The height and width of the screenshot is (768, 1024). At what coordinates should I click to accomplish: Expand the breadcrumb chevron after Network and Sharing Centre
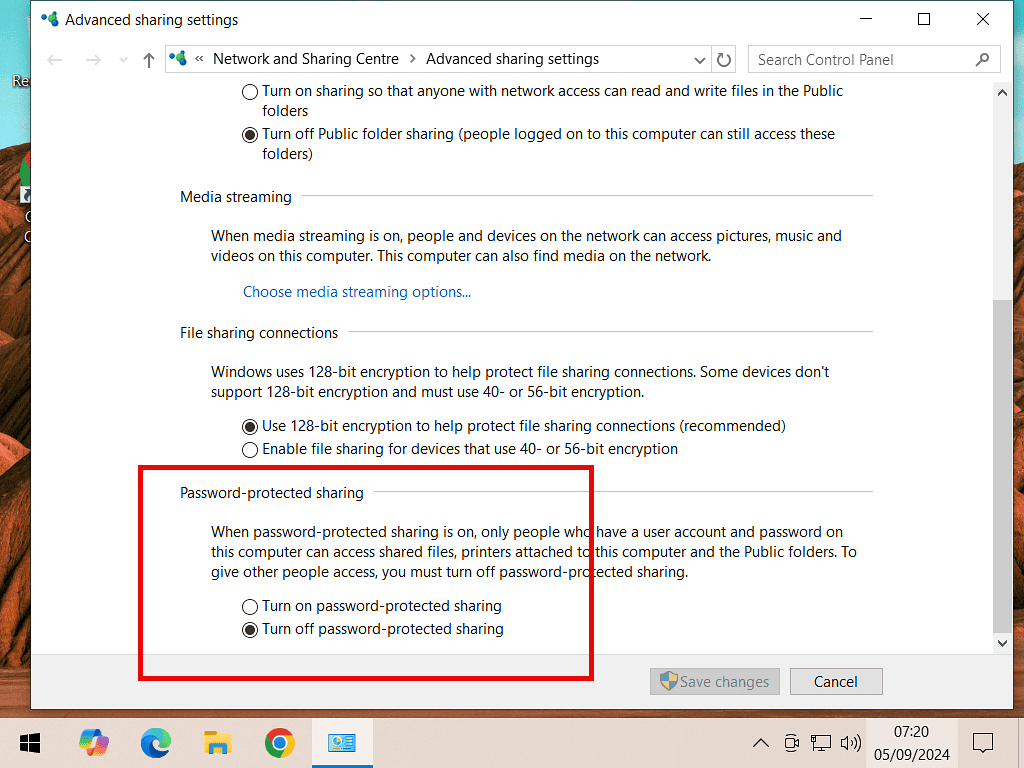point(412,60)
